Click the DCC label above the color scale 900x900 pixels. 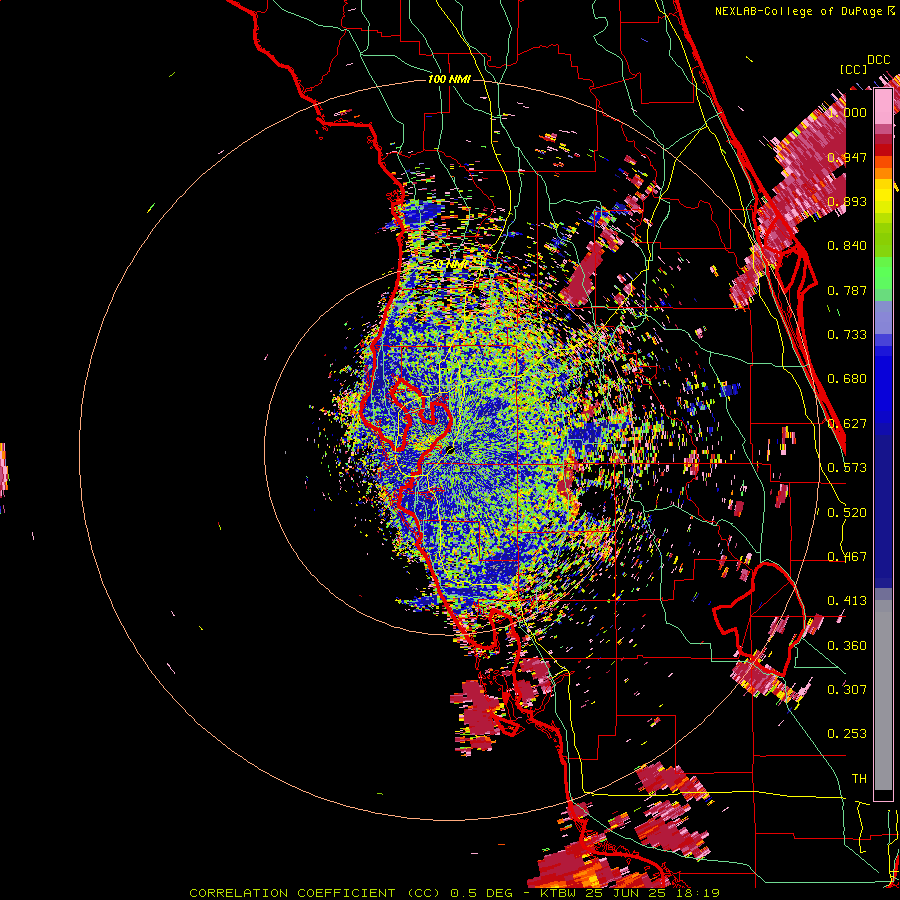coord(878,60)
